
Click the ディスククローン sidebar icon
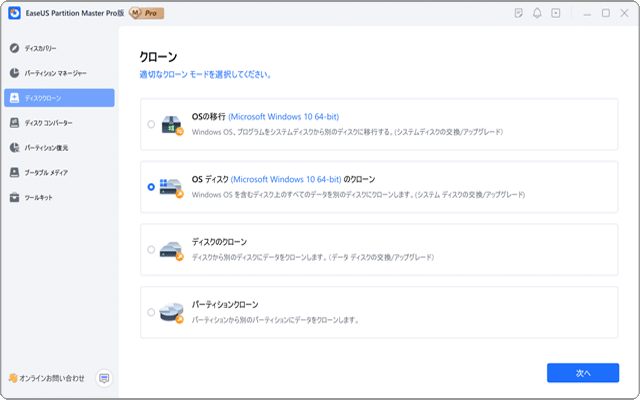15,98
